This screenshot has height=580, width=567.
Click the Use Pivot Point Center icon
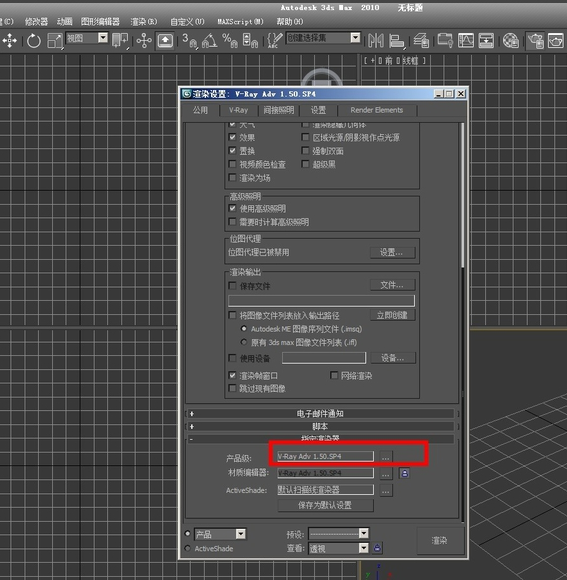[x=120, y=40]
